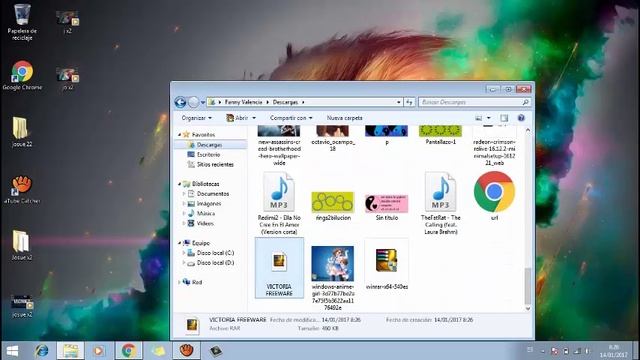Launch aTube Catcher desktop shortcut
Screen dimensions: 640x360
[22, 189]
